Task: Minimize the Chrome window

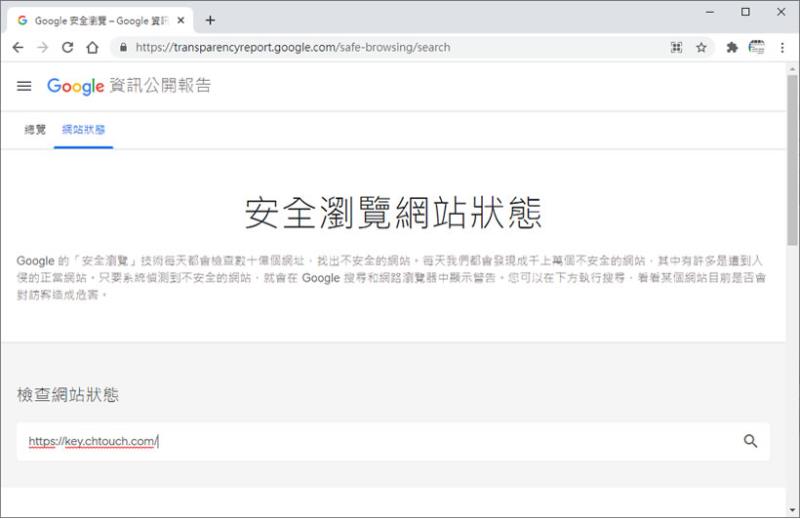Action: [x=710, y=12]
